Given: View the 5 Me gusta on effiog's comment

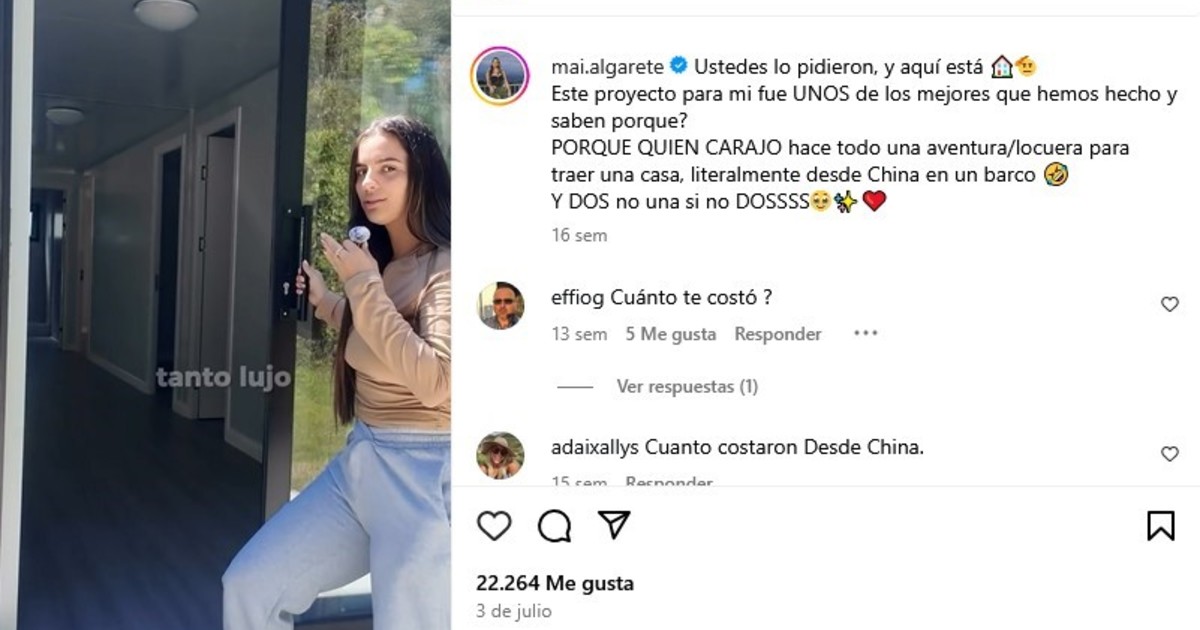Looking at the screenshot, I should pos(671,334).
